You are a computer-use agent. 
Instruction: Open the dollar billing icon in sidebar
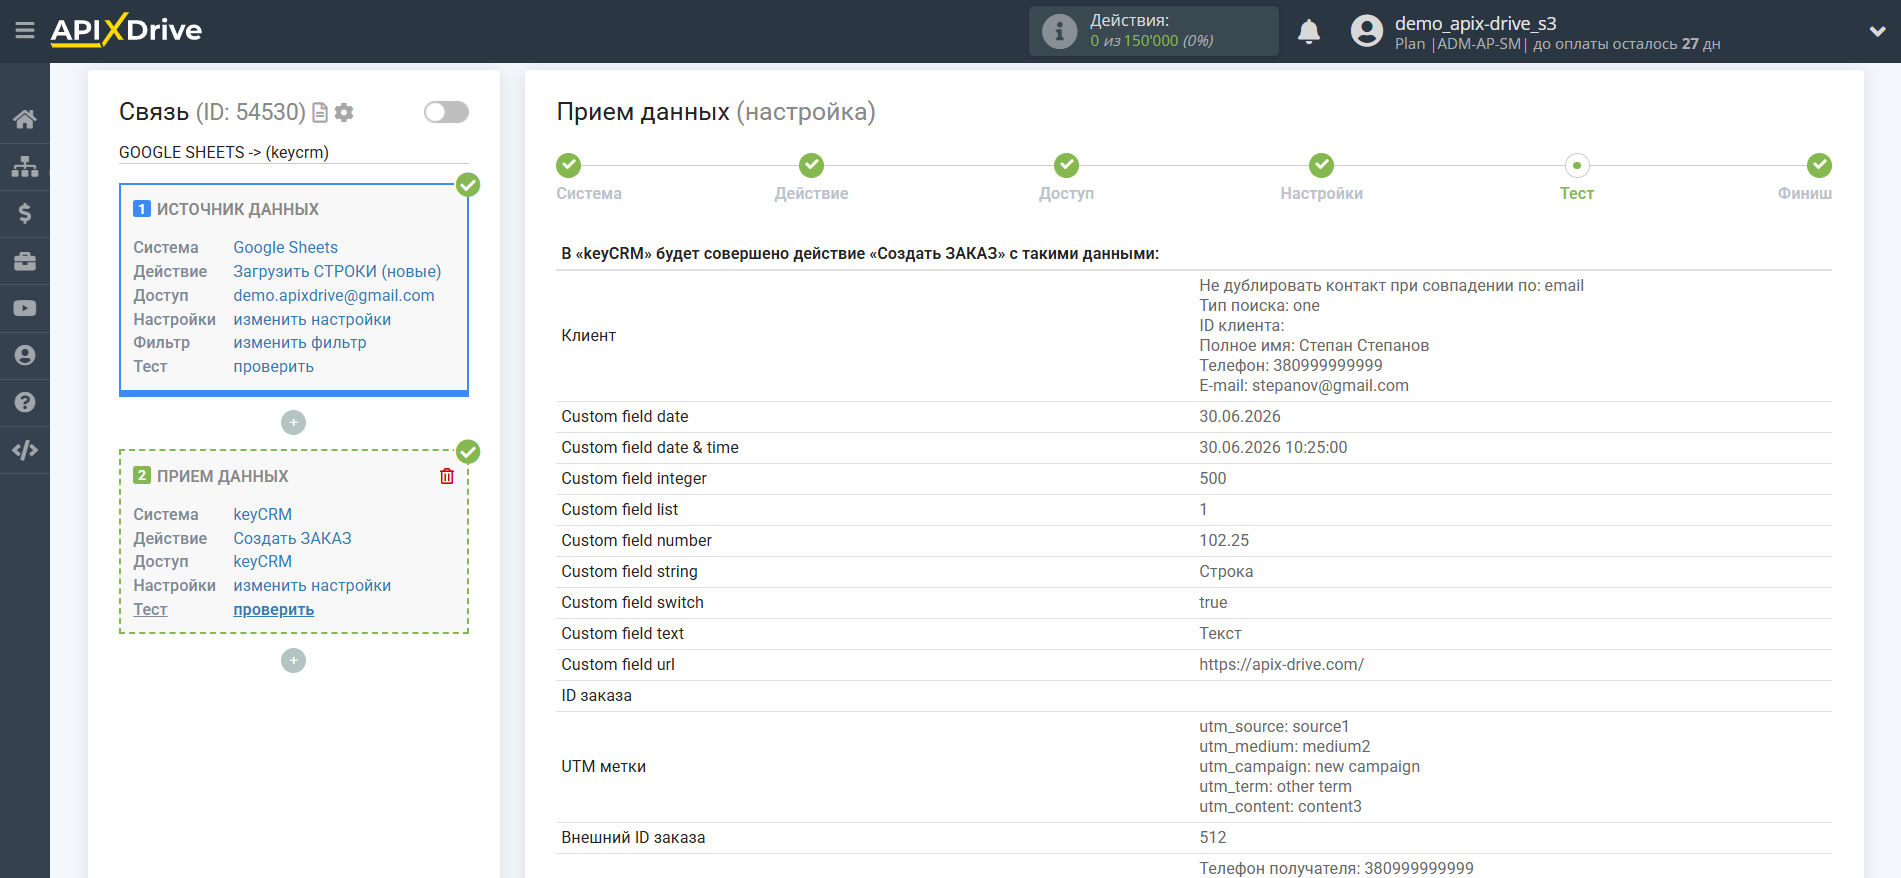pyautogui.click(x=25, y=213)
